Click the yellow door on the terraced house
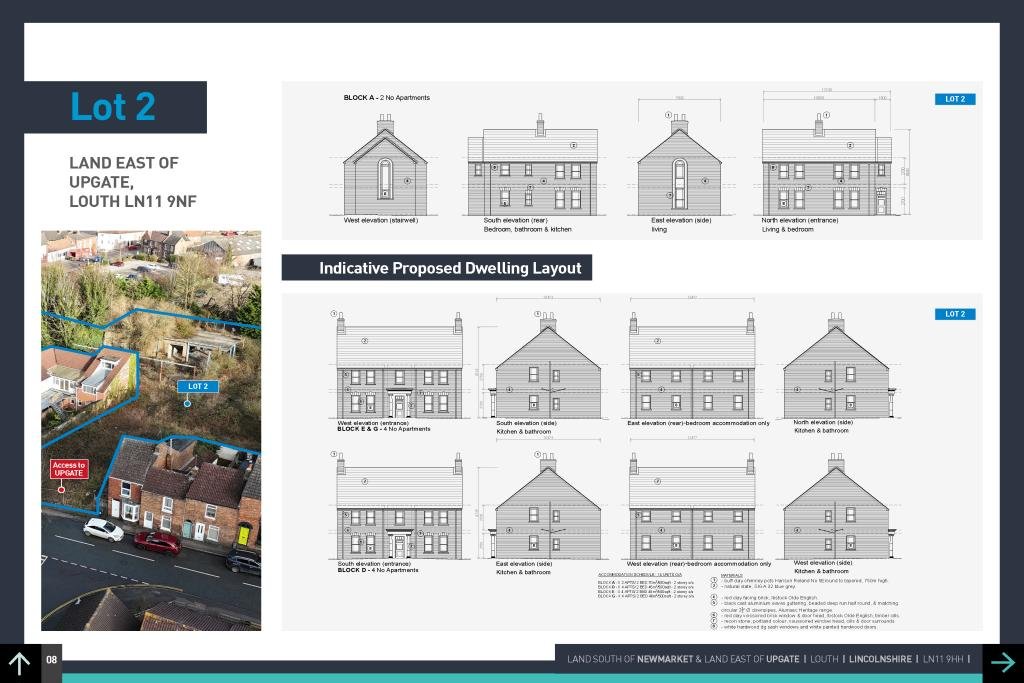 (243, 534)
